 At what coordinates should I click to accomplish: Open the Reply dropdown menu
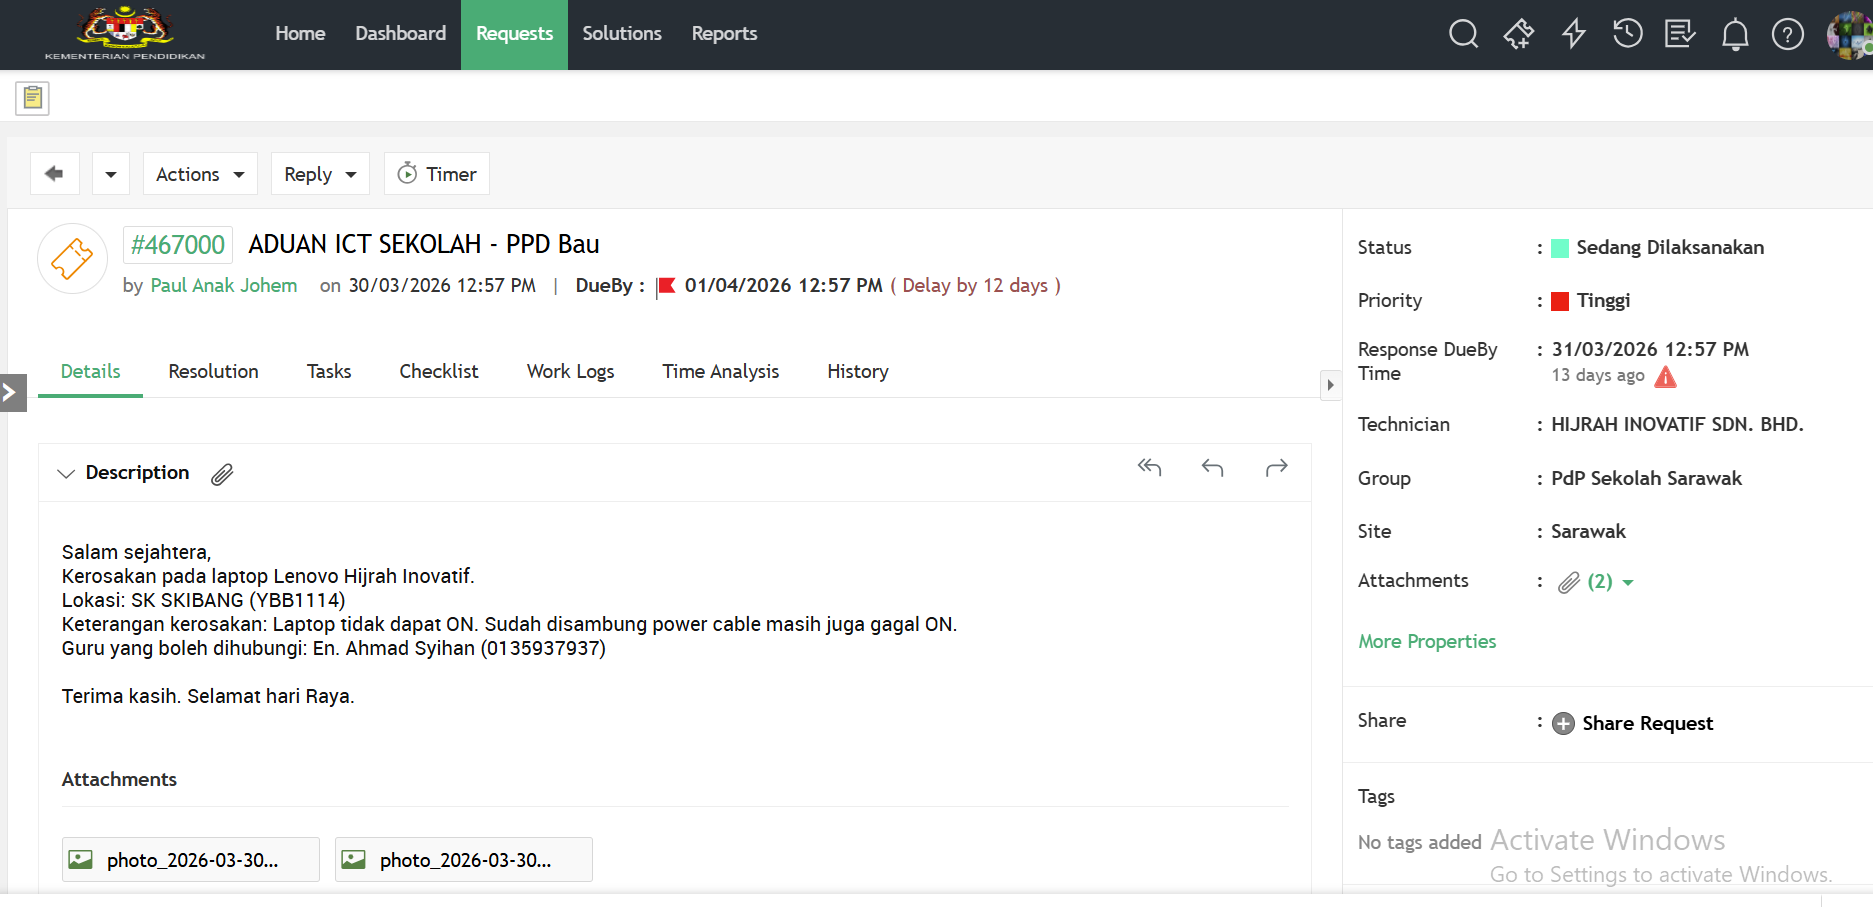pyautogui.click(x=320, y=174)
